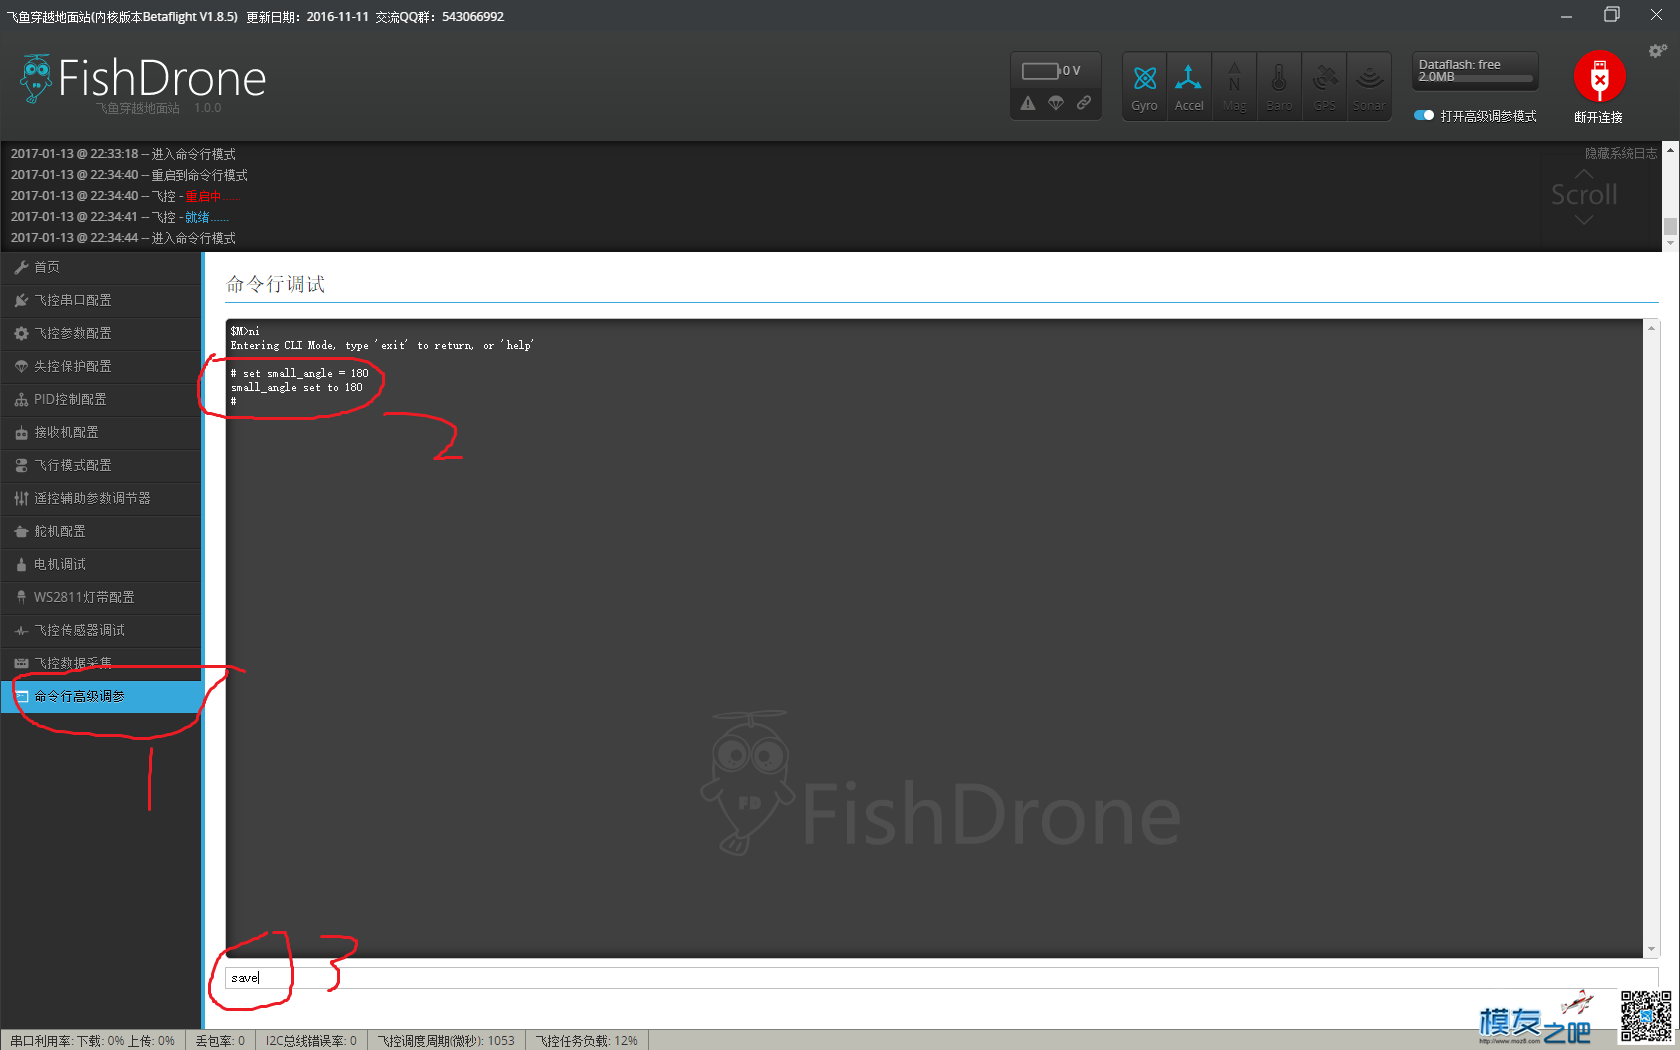The image size is (1680, 1050).
Task: Open the WS2811灯带配置 tab
Action: (x=100, y=597)
